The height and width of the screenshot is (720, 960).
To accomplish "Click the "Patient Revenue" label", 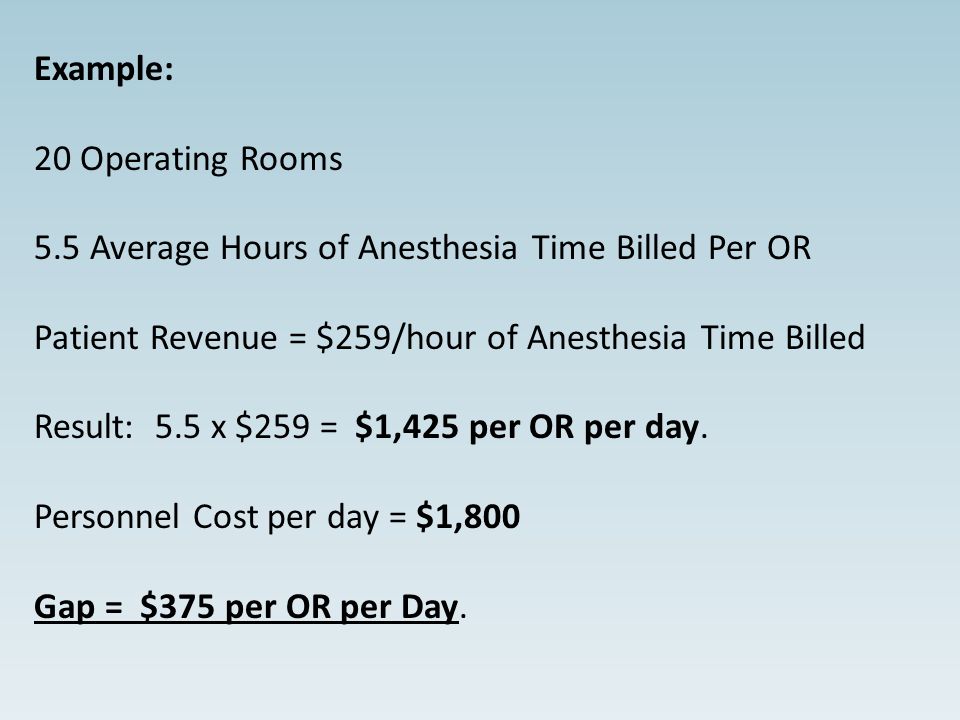I will pyautogui.click(x=156, y=338).
